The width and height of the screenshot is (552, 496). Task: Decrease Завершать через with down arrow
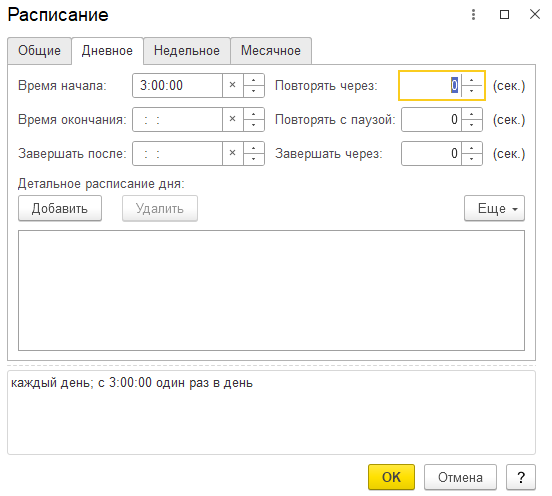pyautogui.click(x=472, y=159)
